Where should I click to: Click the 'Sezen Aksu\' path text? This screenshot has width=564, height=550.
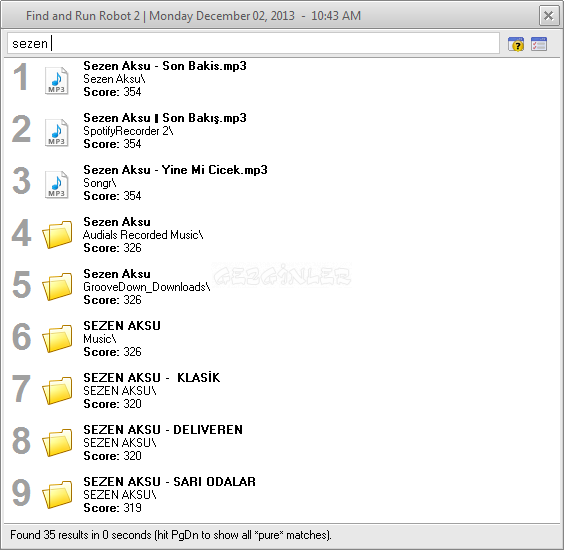(x=114, y=79)
